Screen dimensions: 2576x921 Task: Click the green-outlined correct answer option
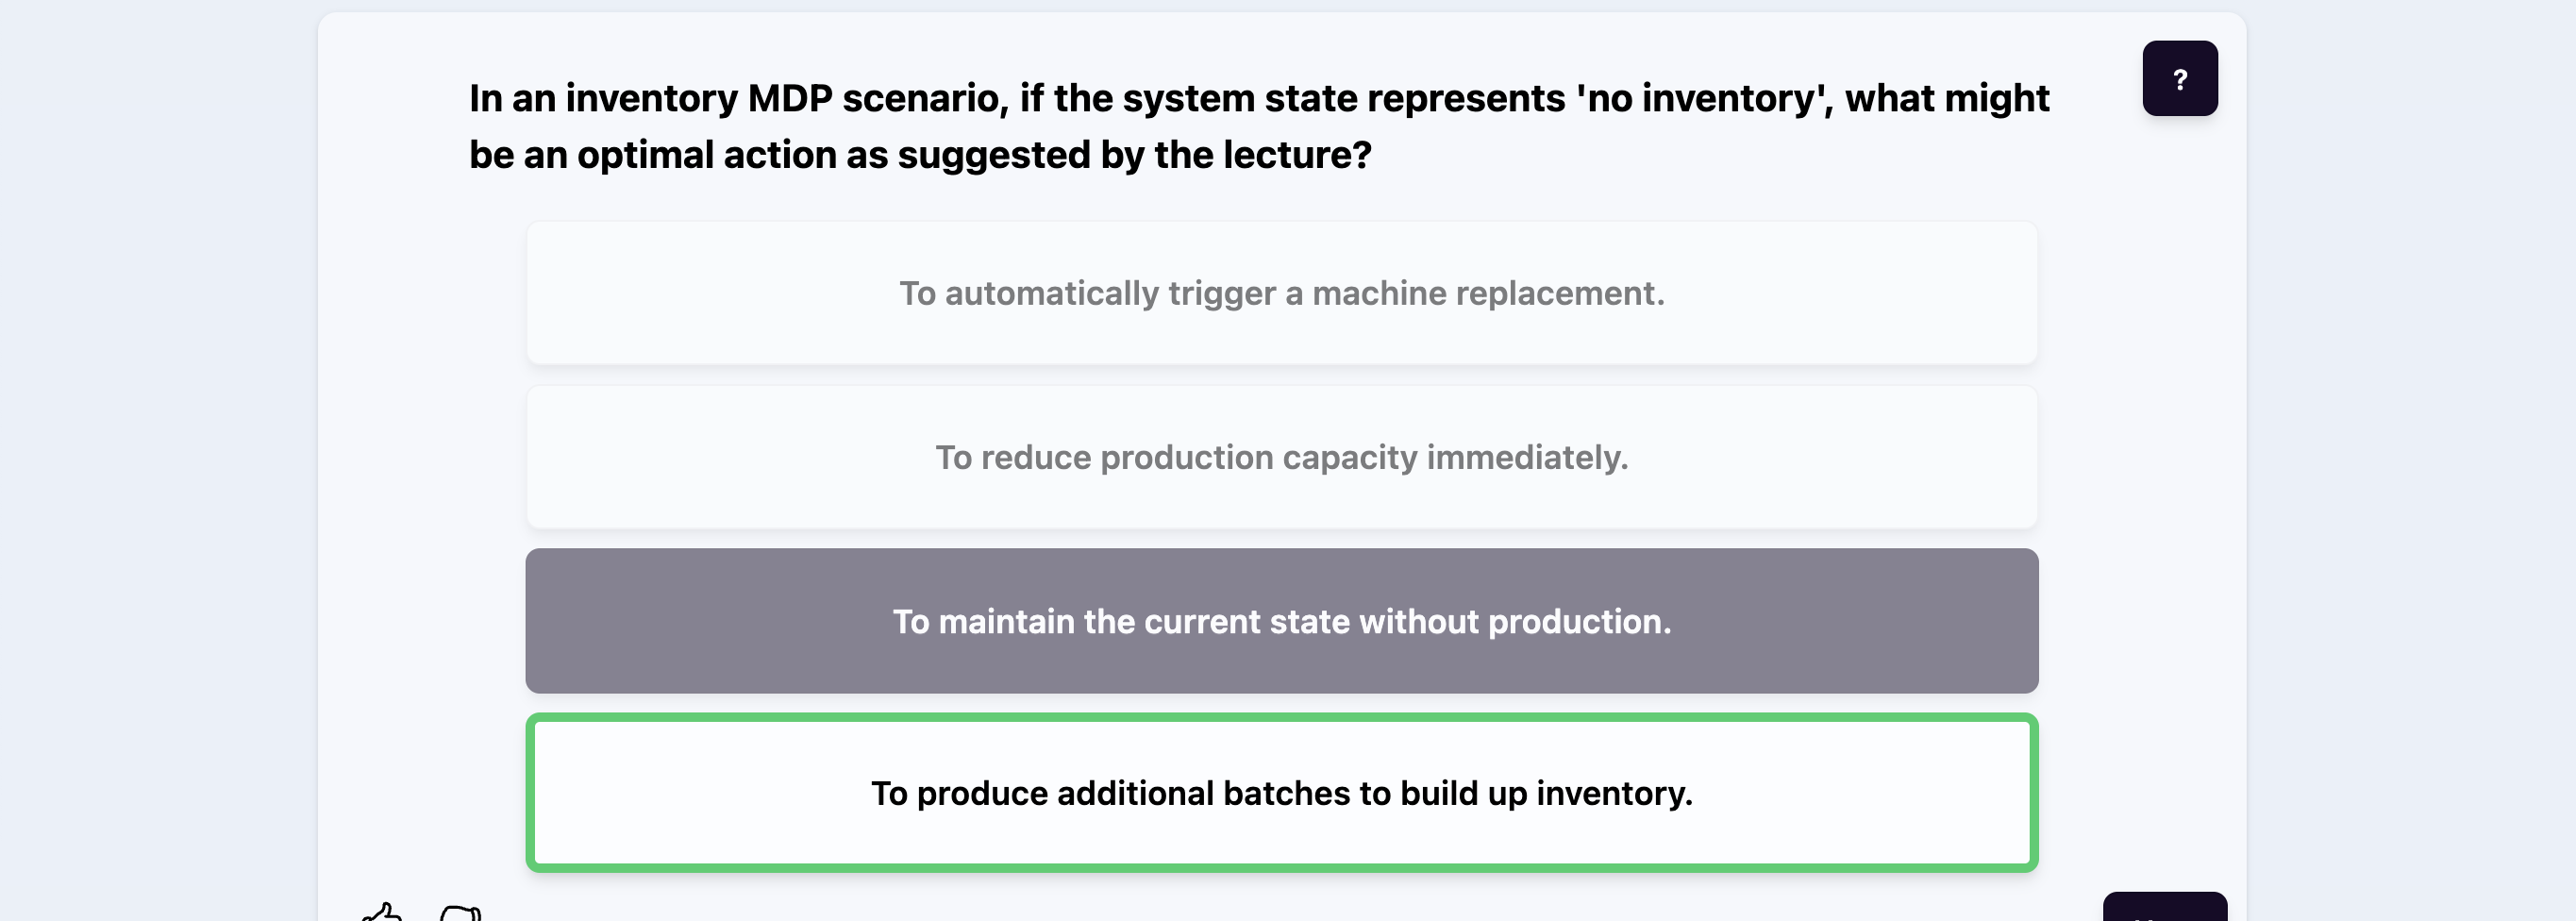[x=1281, y=793]
